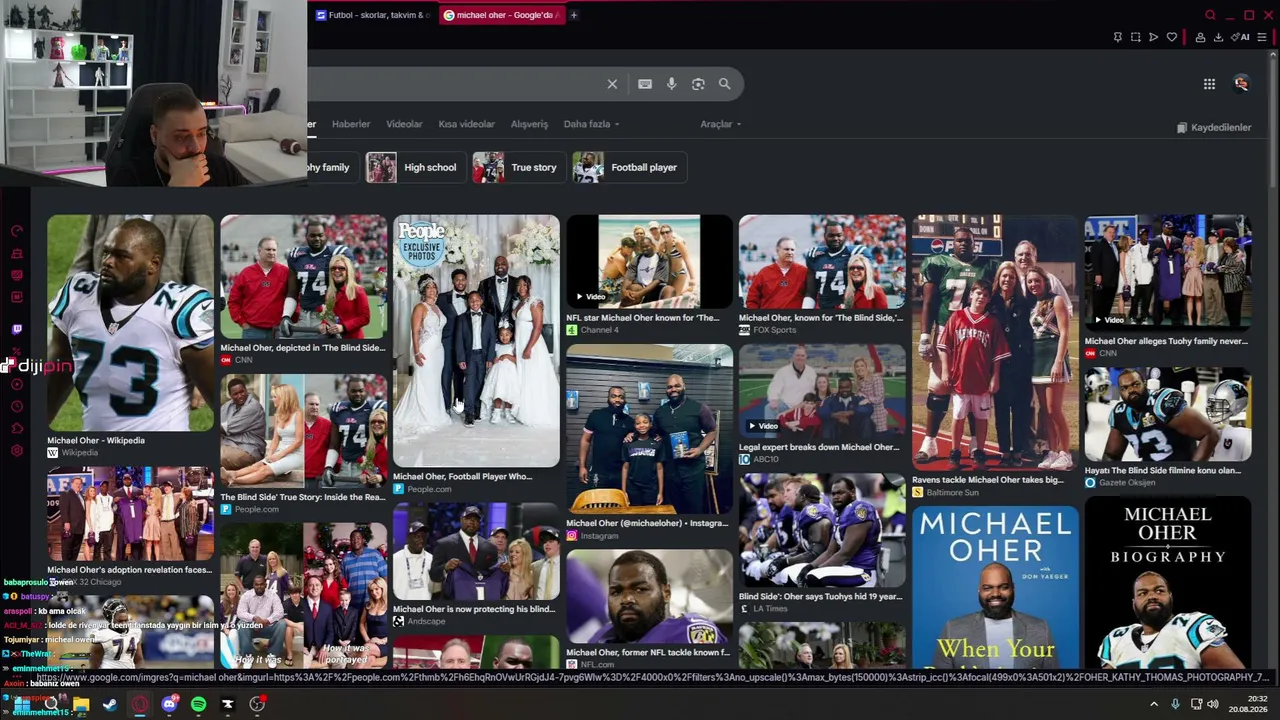Switch to the Alışveriş tab
1280x720 pixels.
pos(529,124)
